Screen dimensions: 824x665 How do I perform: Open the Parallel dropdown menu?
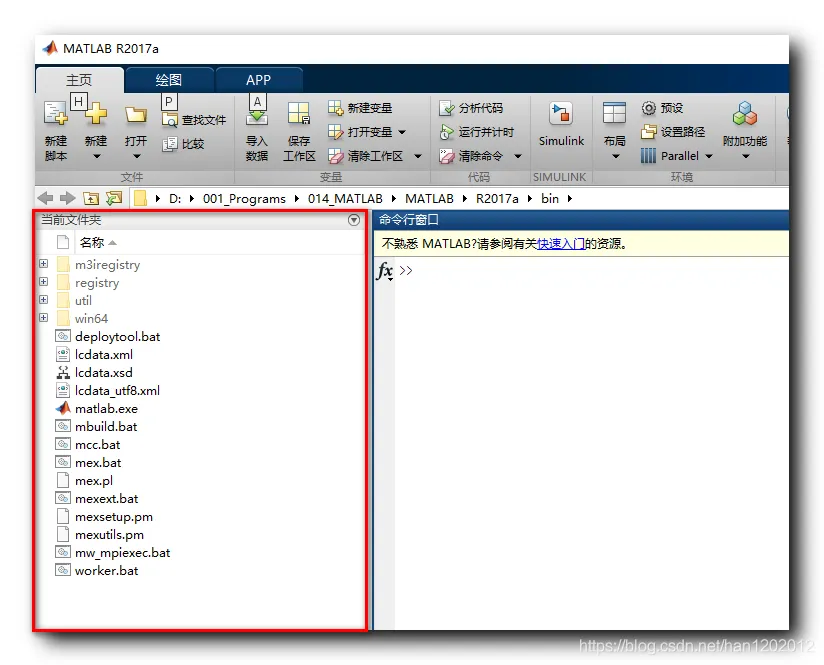click(x=709, y=156)
